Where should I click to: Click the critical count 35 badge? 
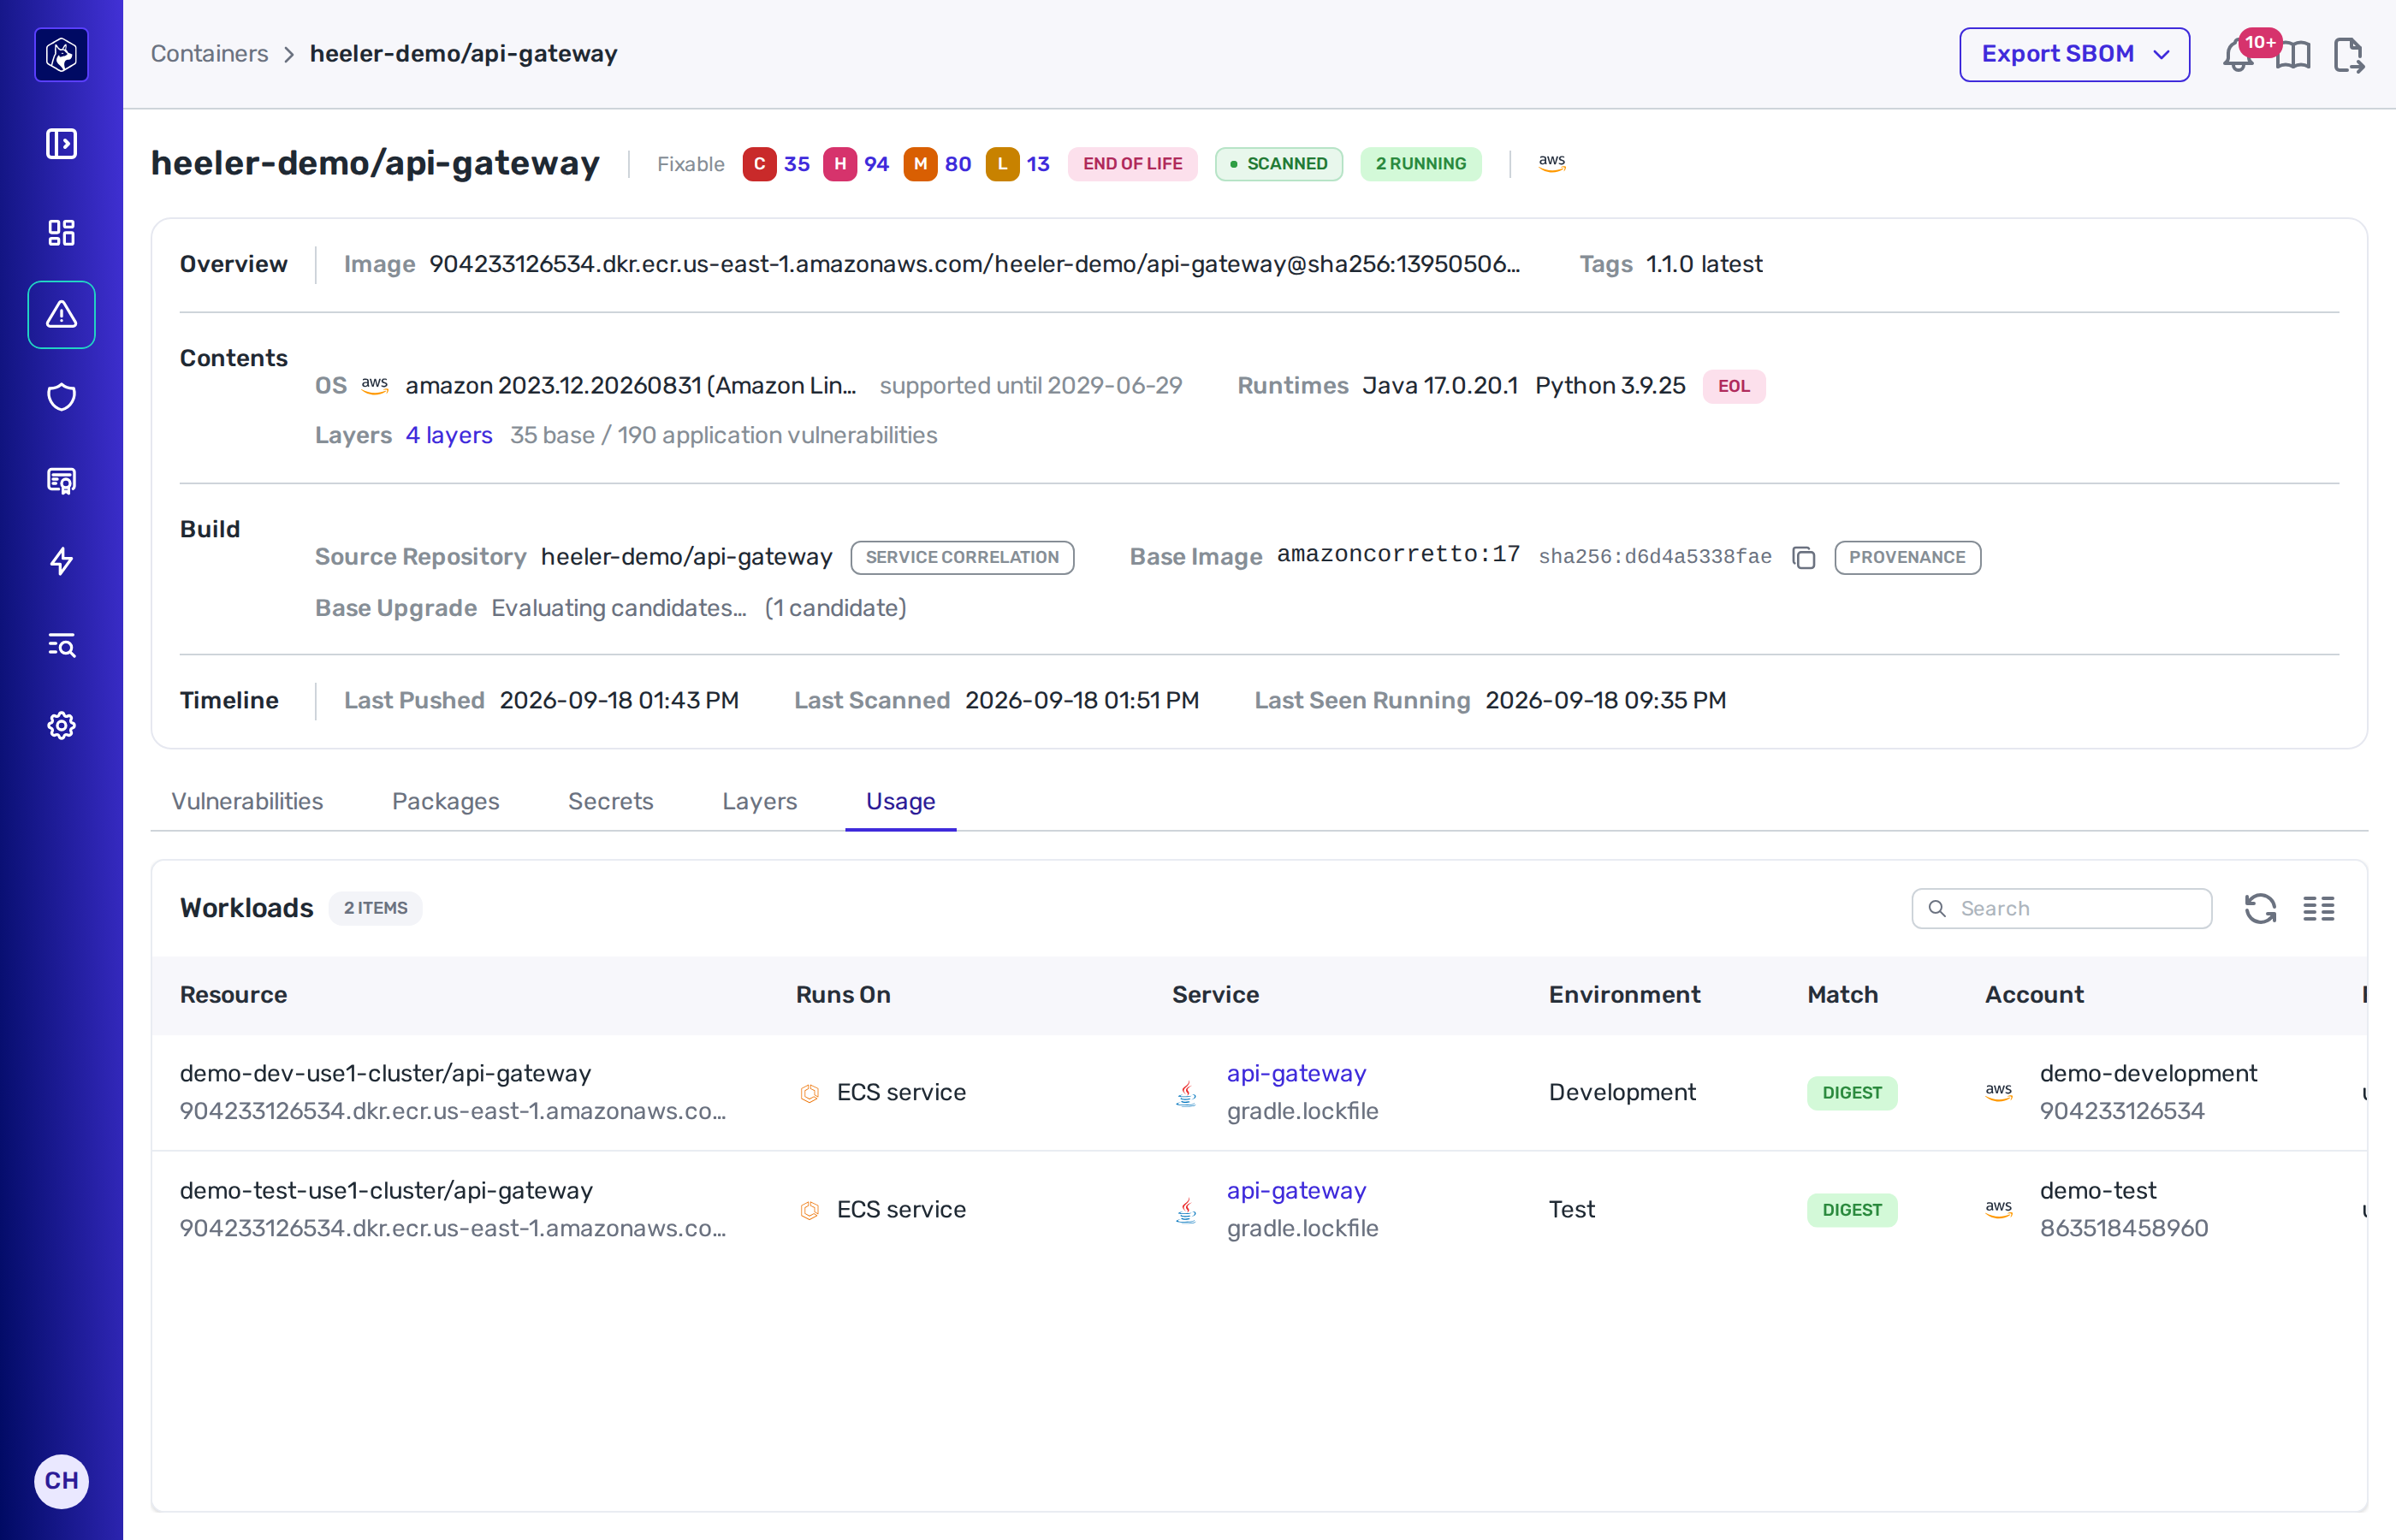[776, 164]
